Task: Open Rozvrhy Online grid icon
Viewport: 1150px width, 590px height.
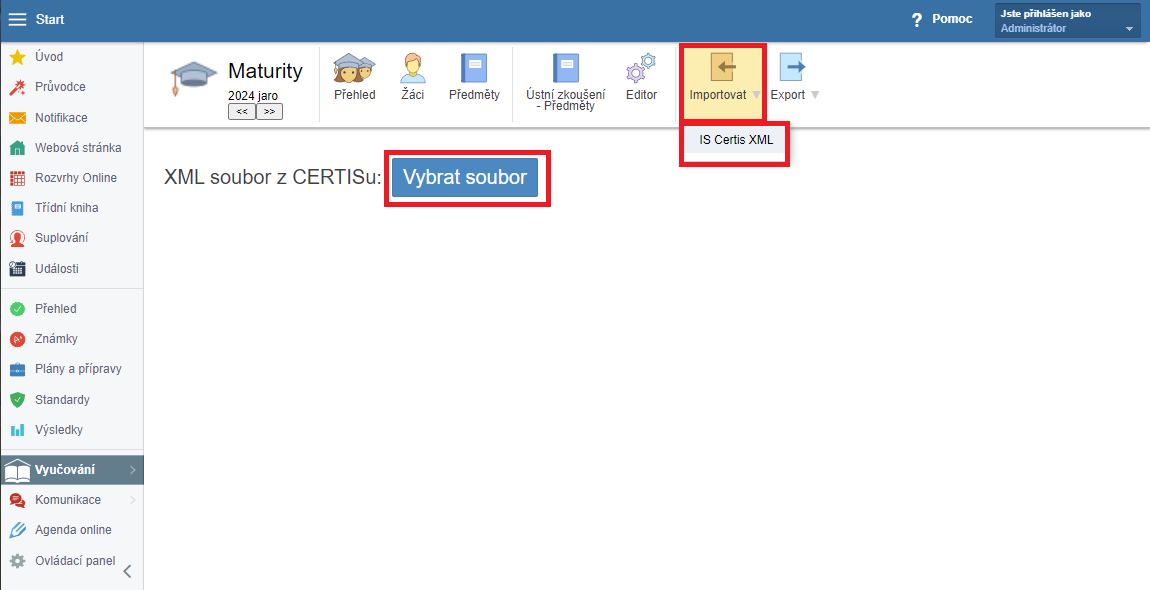Action: (18, 178)
